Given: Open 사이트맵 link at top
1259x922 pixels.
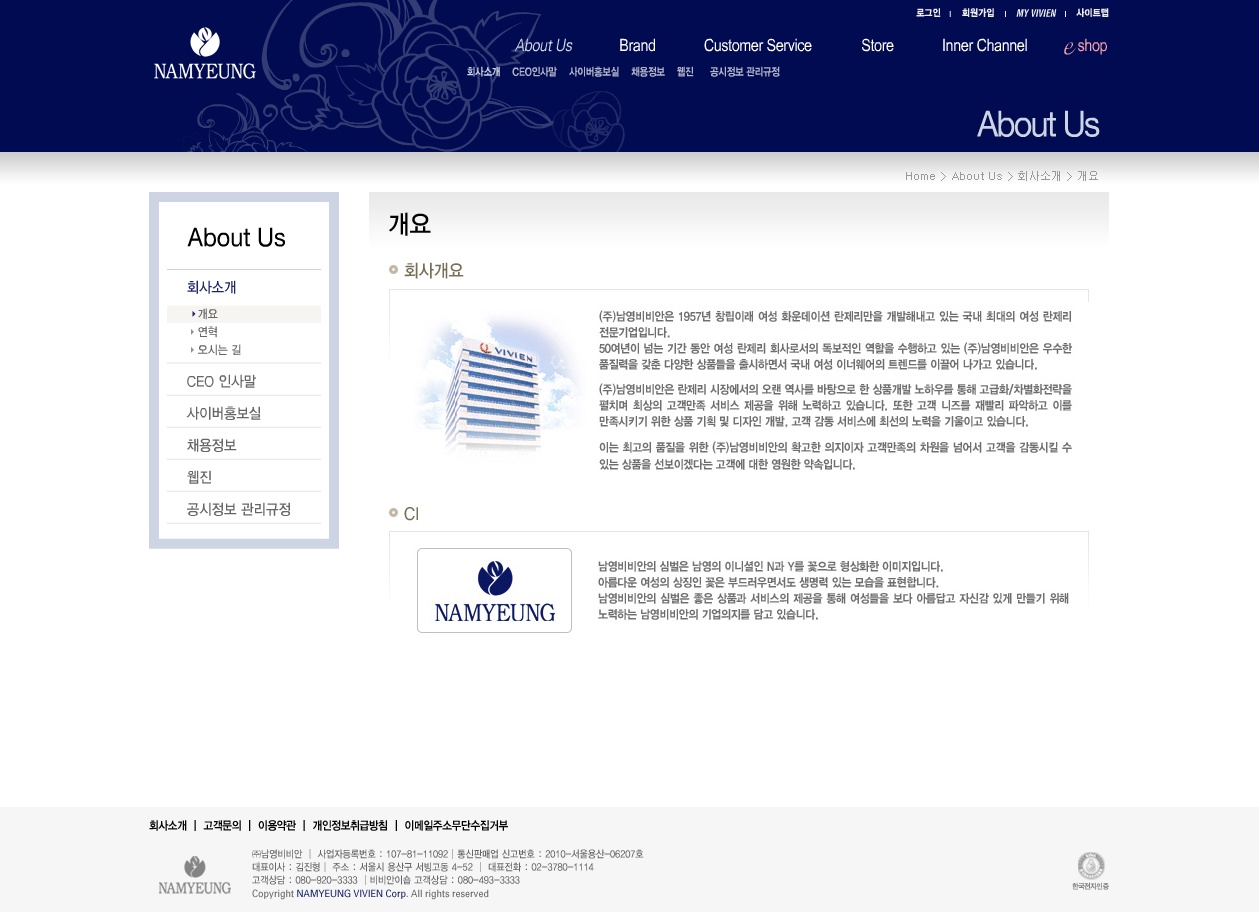Looking at the screenshot, I should pyautogui.click(x=1092, y=13).
